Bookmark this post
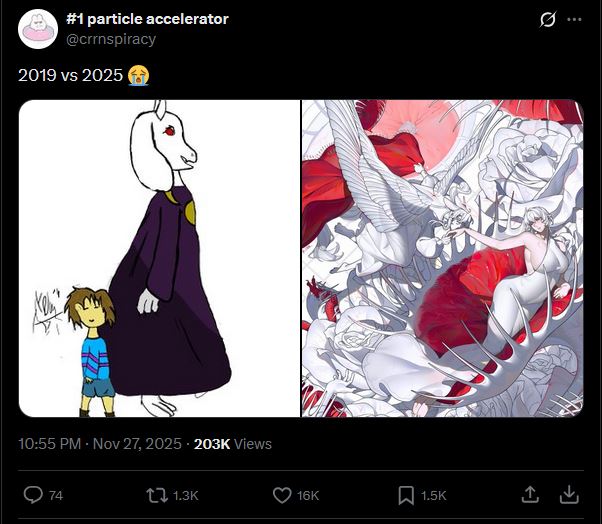 click(x=406, y=495)
